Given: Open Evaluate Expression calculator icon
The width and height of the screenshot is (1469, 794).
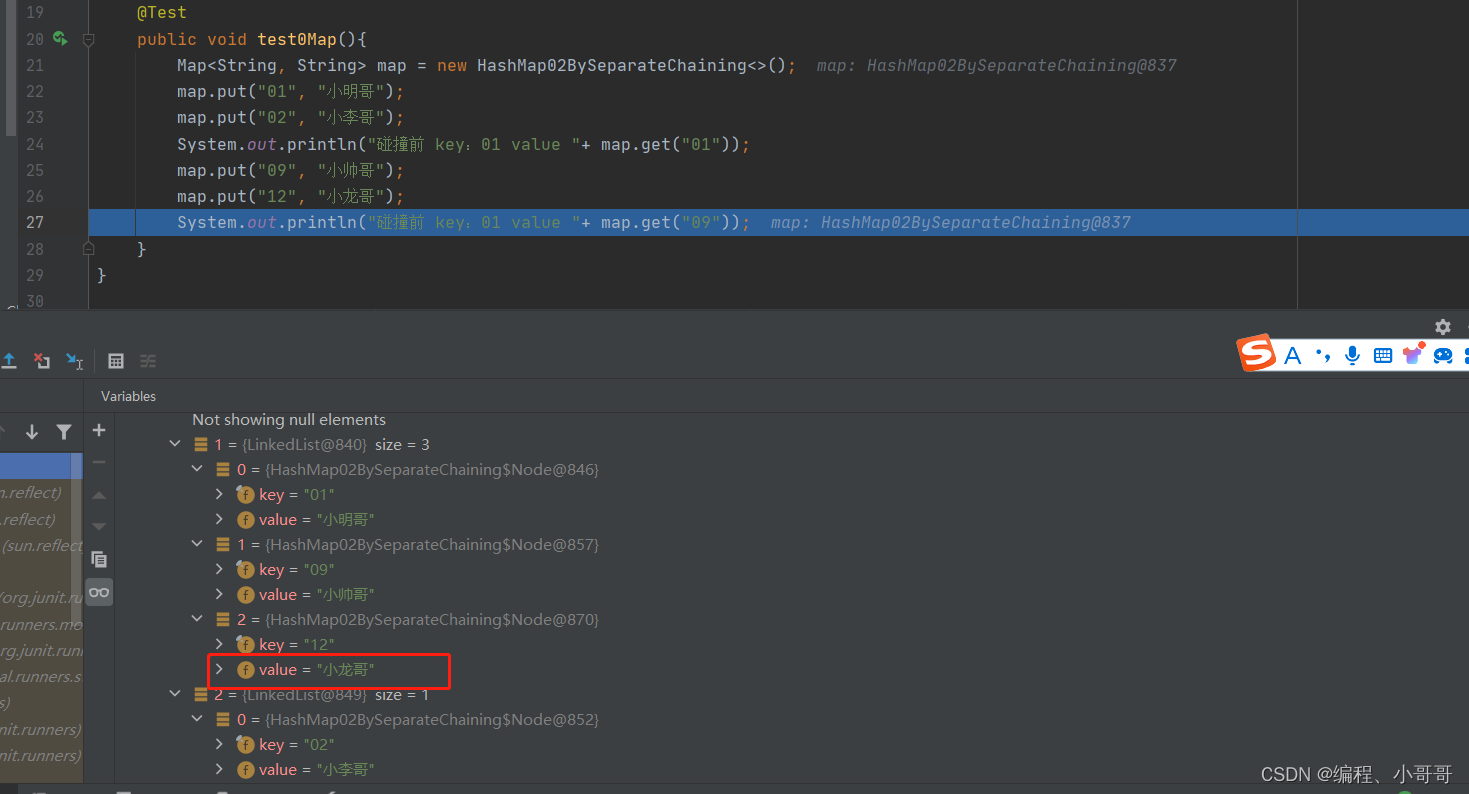Looking at the screenshot, I should point(116,361).
